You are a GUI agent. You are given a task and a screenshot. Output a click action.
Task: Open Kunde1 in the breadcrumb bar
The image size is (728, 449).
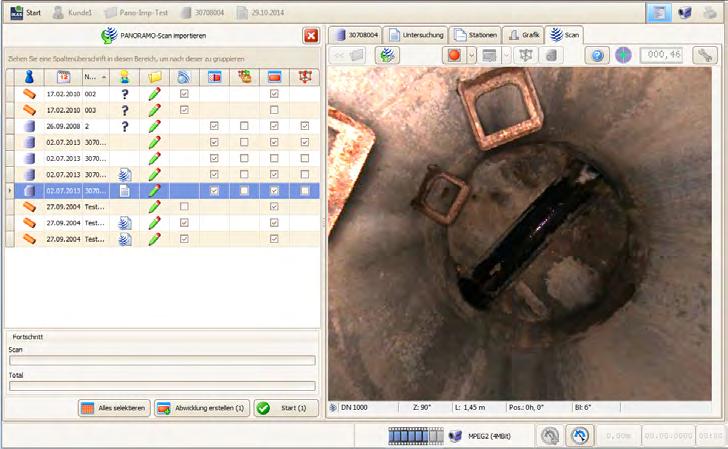point(72,13)
